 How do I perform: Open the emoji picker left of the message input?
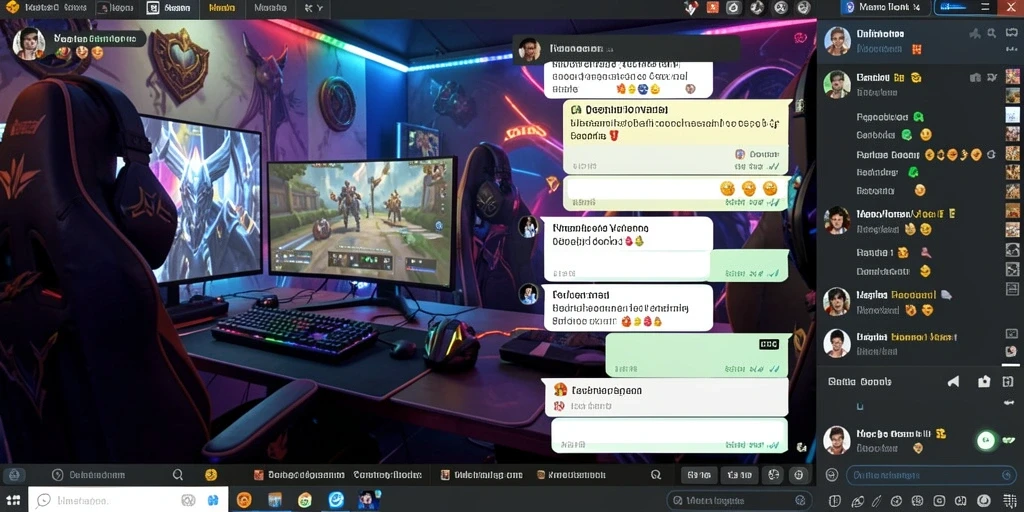[831, 475]
